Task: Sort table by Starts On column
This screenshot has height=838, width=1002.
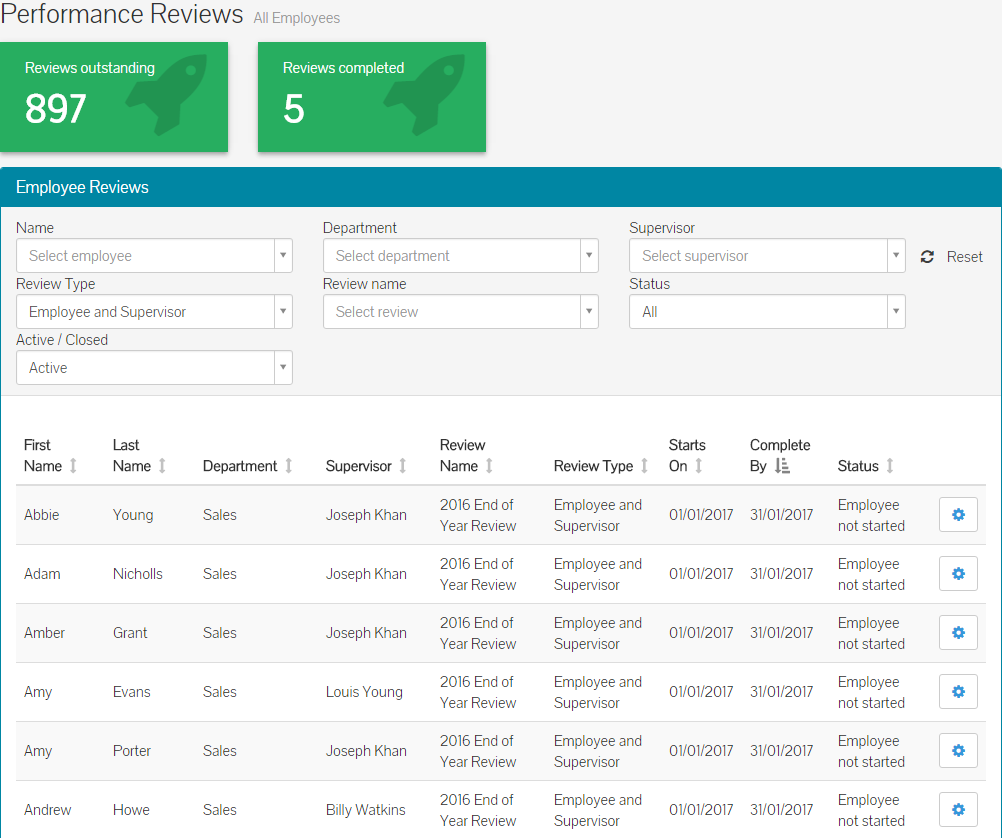Action: tap(698, 466)
